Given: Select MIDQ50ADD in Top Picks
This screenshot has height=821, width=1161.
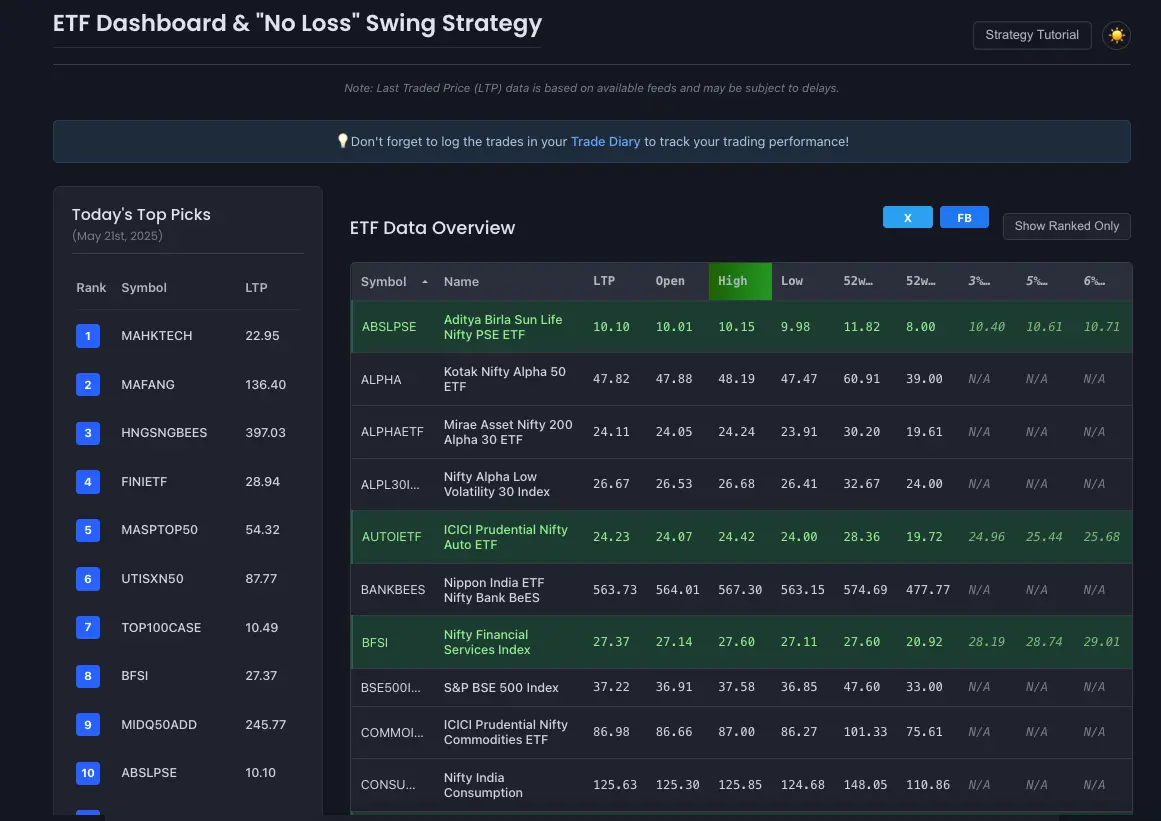Looking at the screenshot, I should 158,725.
